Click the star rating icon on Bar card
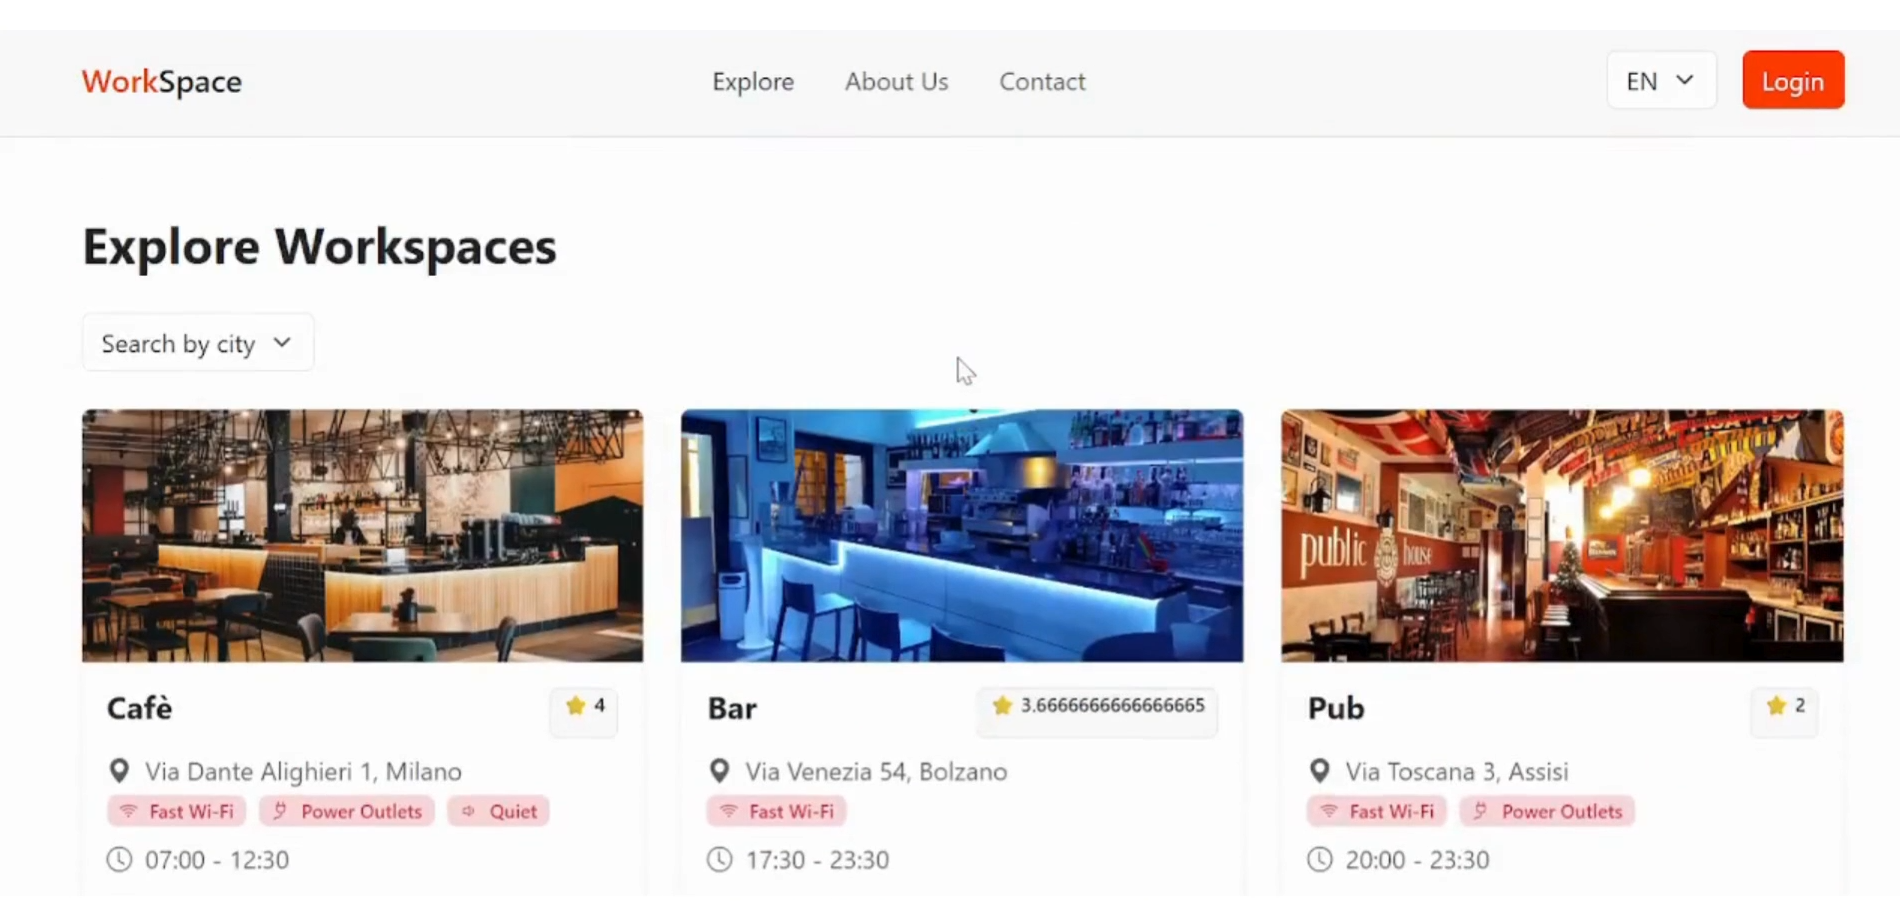Screen dimensions: 1900x918 [x=1002, y=706]
